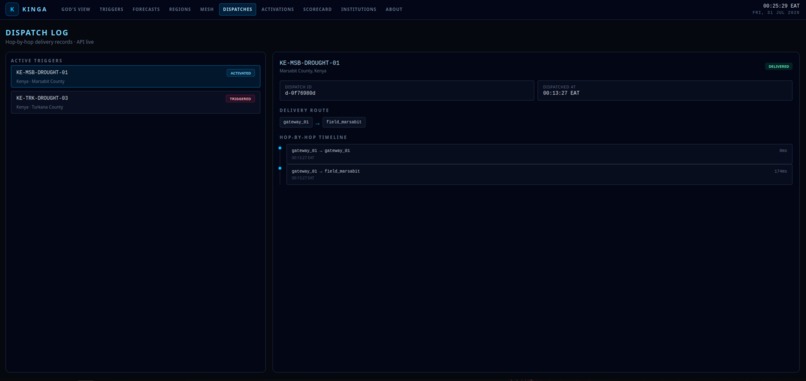
Task: Click the ACTIVATED status badge
Action: pyautogui.click(x=241, y=73)
